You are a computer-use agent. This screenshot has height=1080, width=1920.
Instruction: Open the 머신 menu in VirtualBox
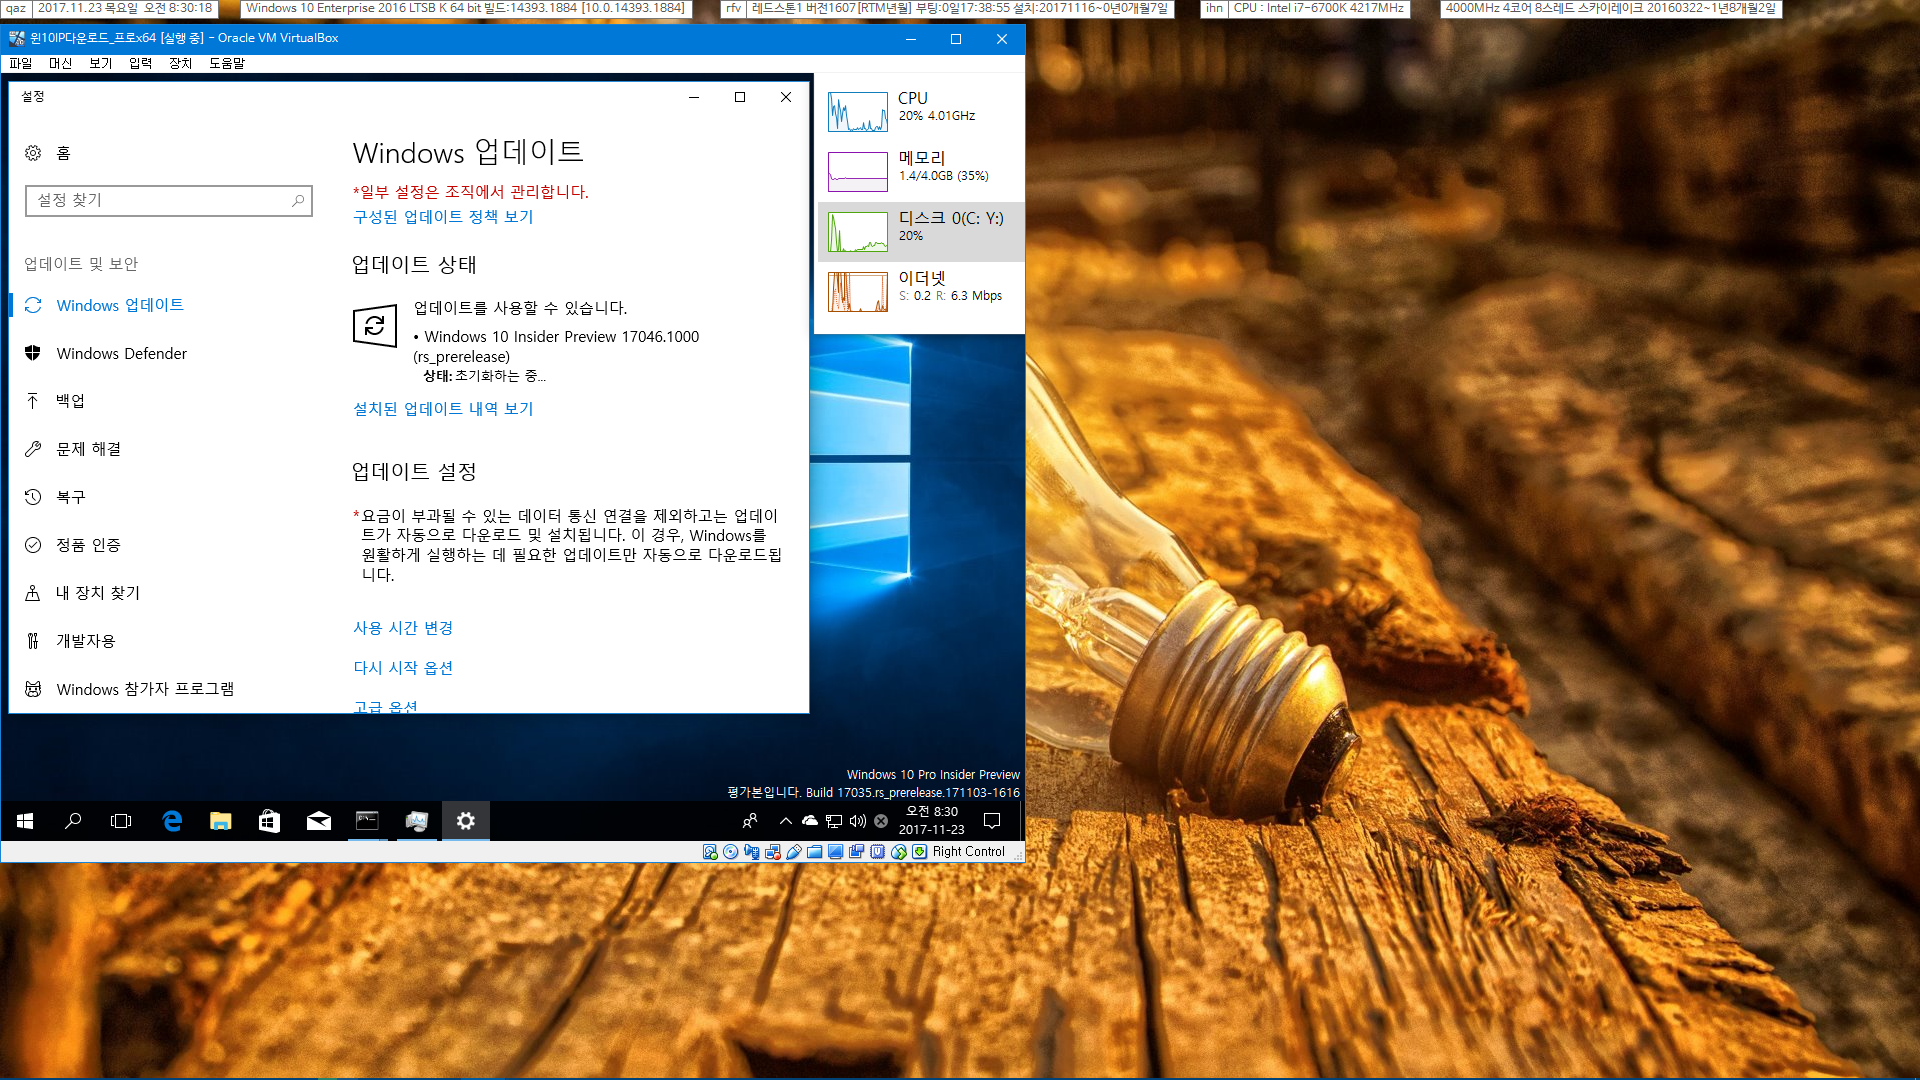tap(61, 63)
